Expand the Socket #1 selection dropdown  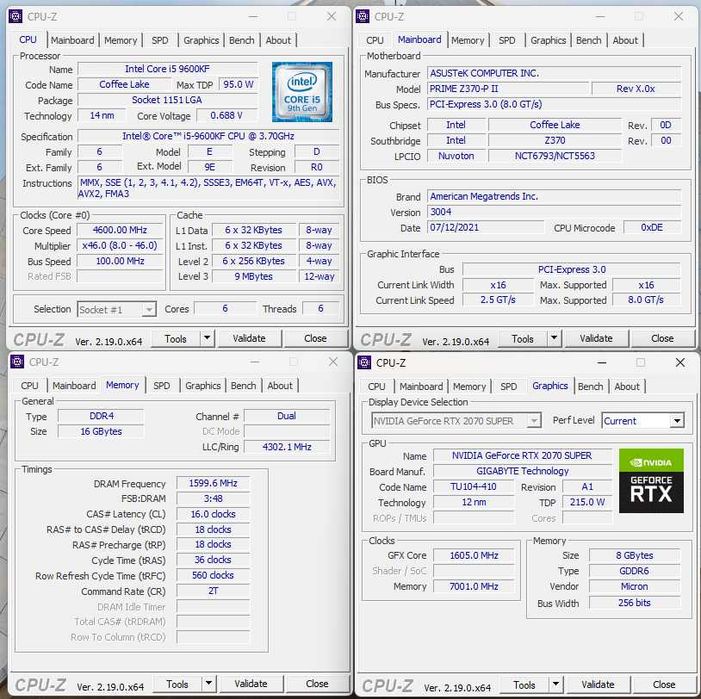pos(149,309)
